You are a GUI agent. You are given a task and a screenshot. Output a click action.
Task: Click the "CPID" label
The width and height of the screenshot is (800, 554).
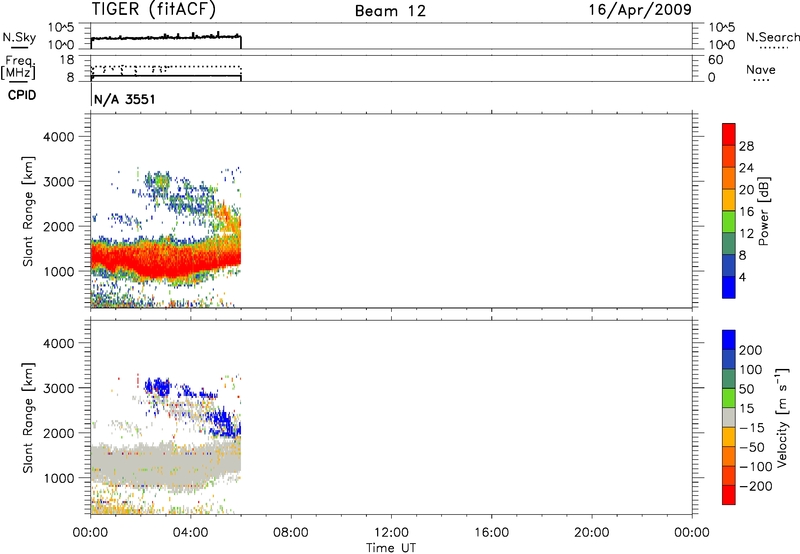pos(22,95)
